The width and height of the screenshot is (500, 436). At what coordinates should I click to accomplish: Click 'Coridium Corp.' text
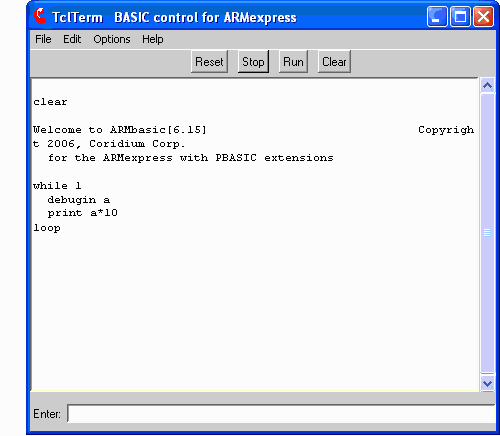(137, 144)
